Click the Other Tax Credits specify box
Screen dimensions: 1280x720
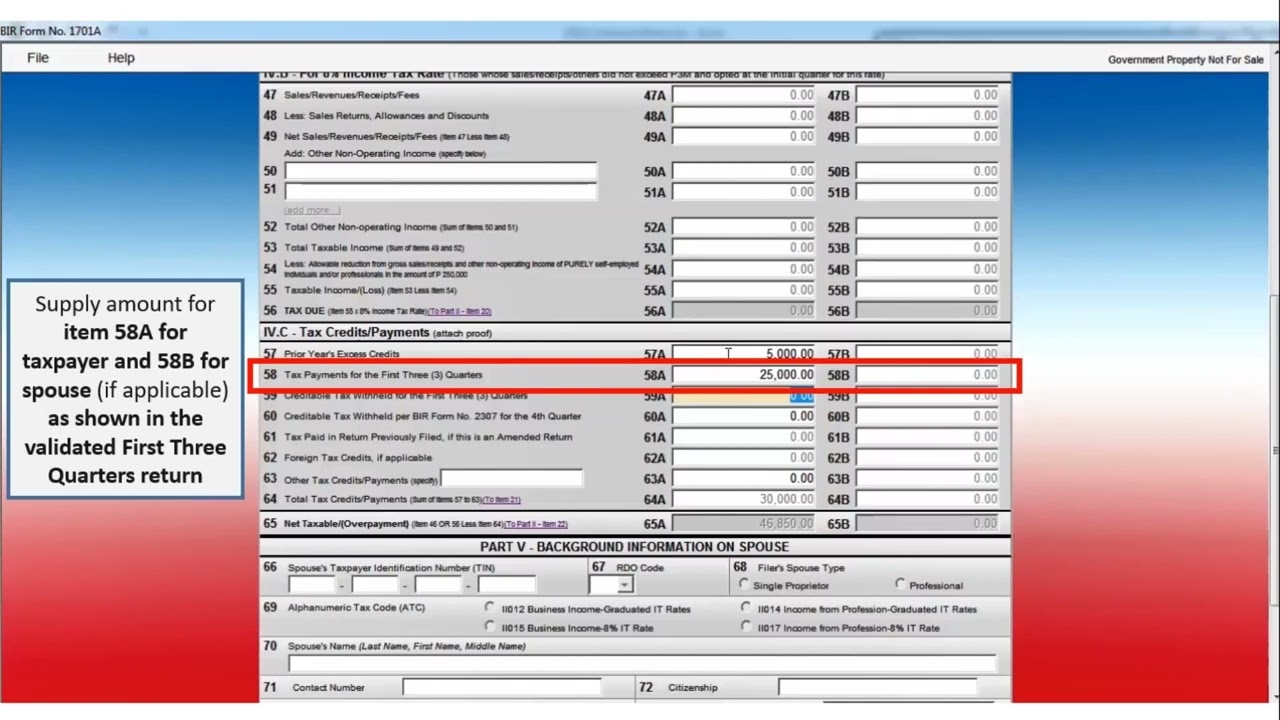click(511, 479)
